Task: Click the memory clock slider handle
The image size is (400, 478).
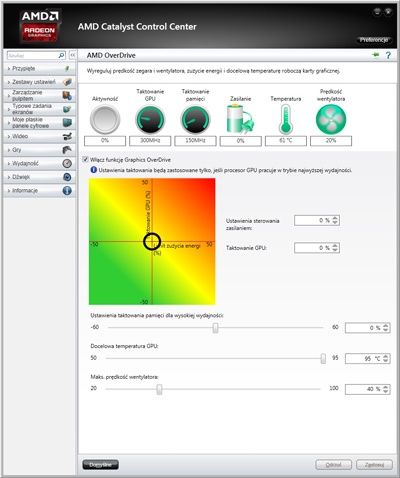Action: click(x=215, y=328)
